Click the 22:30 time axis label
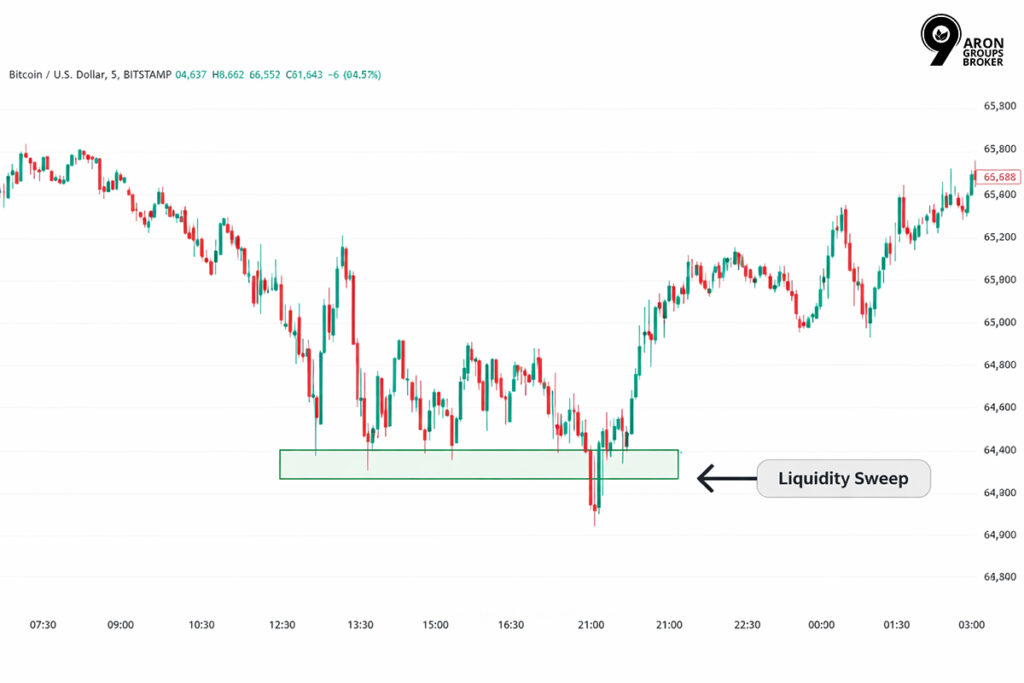 click(x=746, y=625)
